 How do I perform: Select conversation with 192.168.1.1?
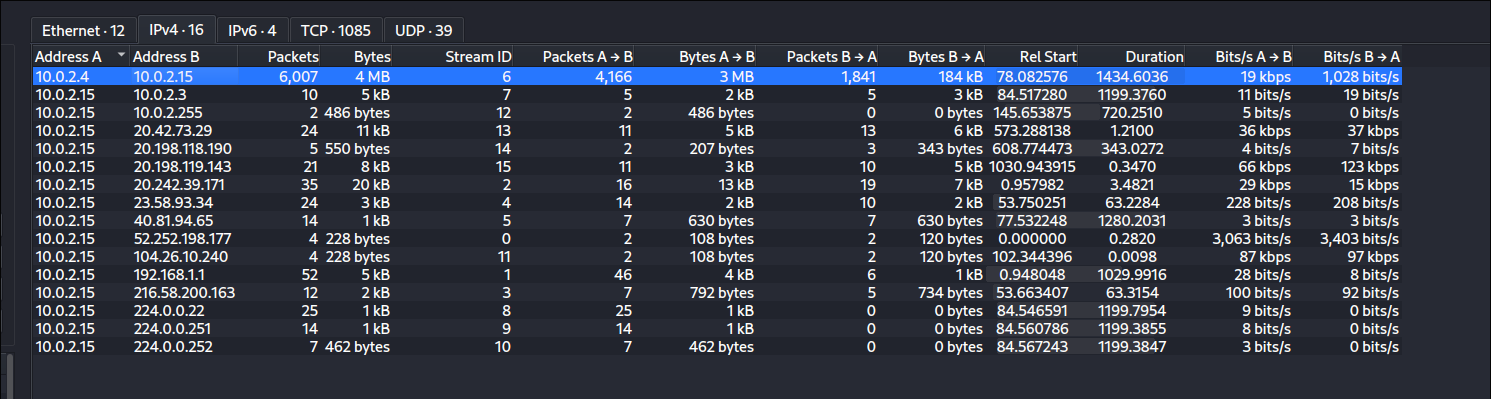[x=717, y=274]
